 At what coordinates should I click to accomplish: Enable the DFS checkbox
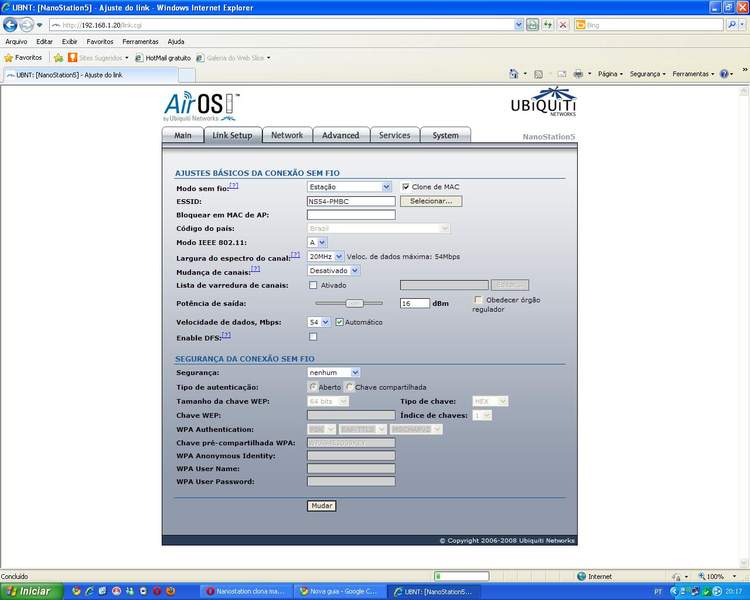(313, 337)
